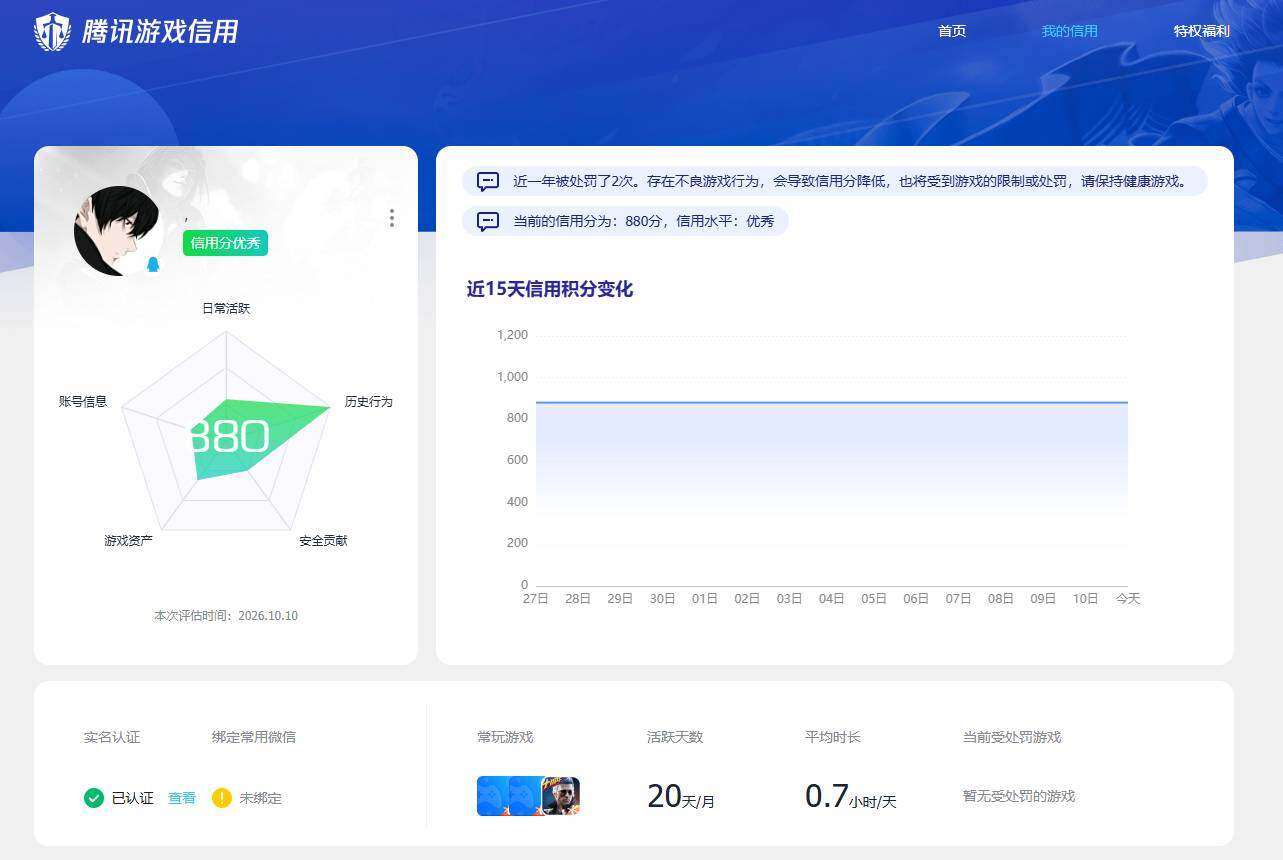Click 账号信息 radar axis label
The image size is (1283, 860).
[83, 401]
